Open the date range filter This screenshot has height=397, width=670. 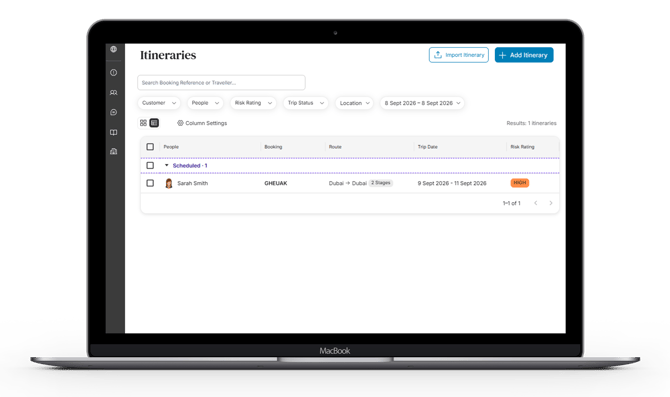point(422,103)
